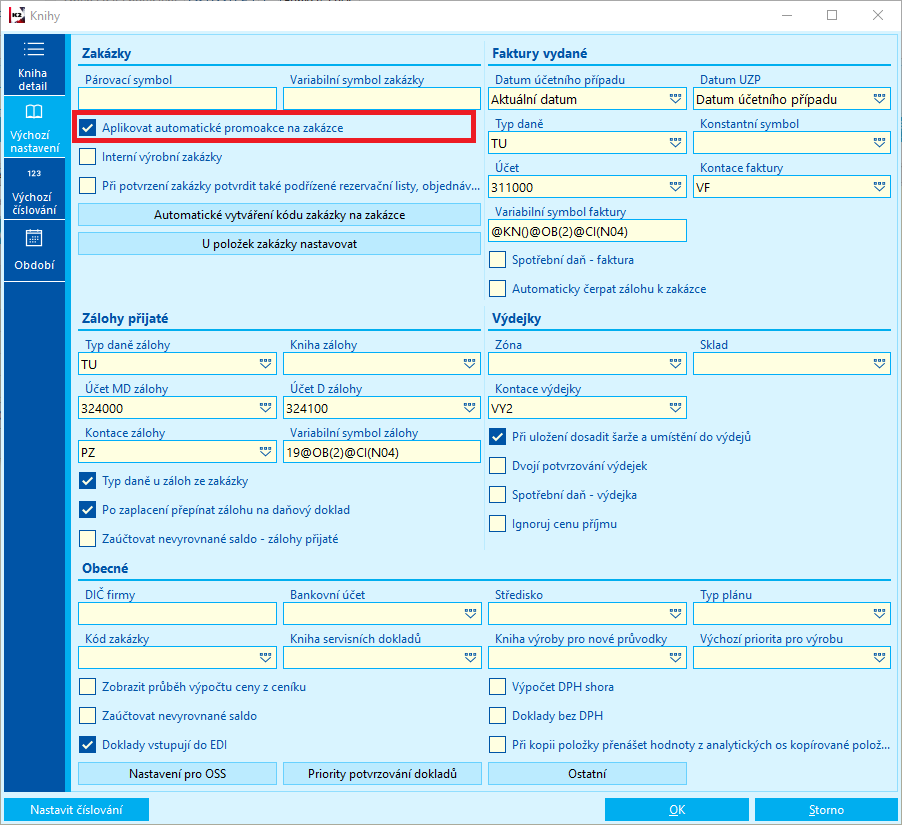
Task: Toggle Při kopii položky přenášet hodnoty checkbox
Action: coord(498,745)
